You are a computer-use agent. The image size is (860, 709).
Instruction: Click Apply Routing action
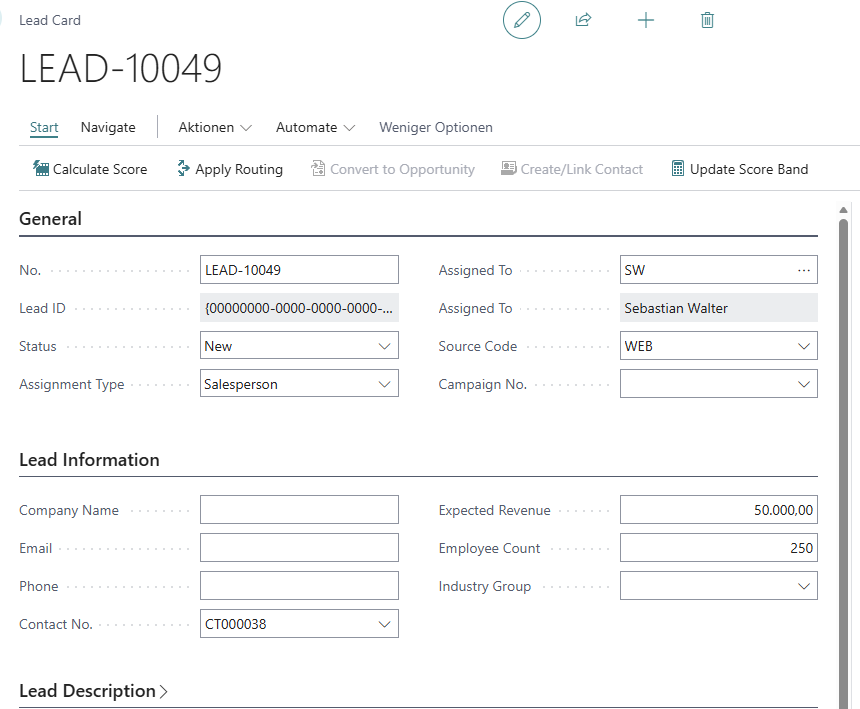(229, 169)
